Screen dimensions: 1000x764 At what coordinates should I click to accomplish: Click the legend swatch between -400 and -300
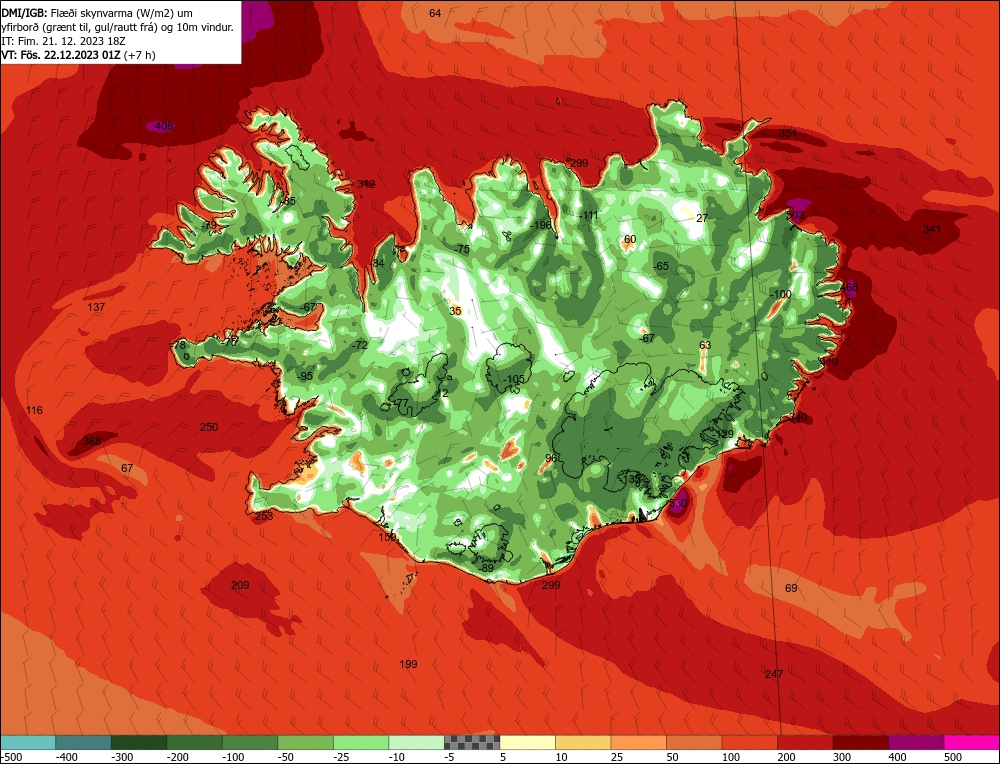(84, 742)
